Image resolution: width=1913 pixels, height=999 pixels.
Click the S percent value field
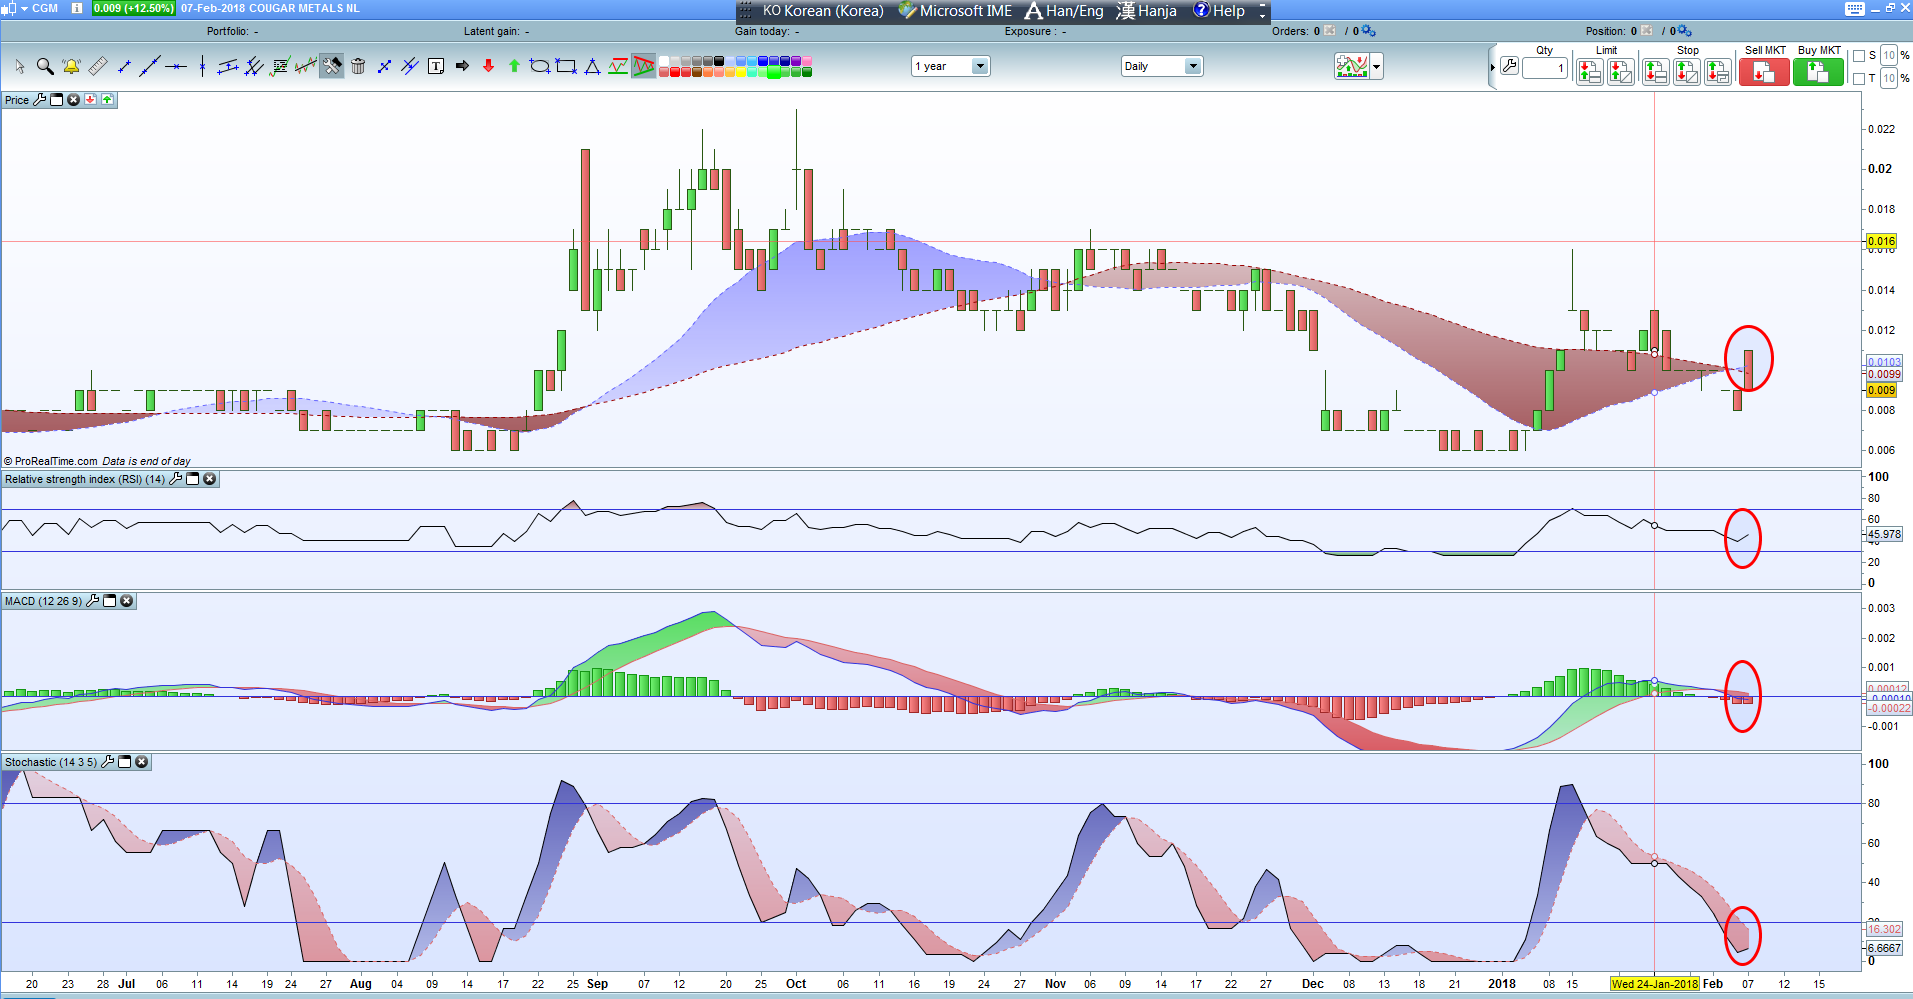click(x=1889, y=56)
